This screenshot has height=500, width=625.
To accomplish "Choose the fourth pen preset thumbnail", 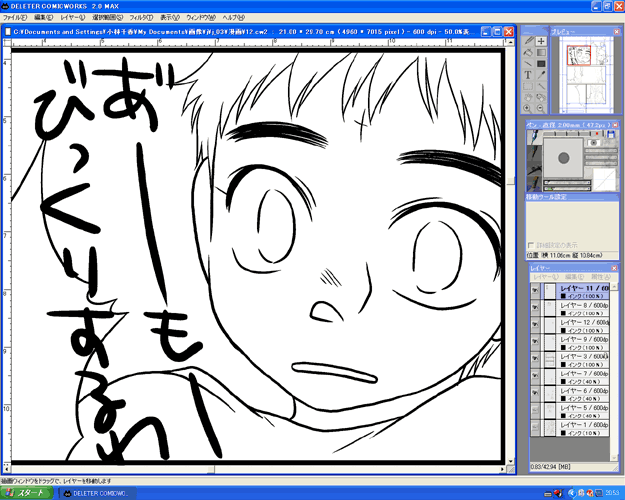I will point(534,184).
